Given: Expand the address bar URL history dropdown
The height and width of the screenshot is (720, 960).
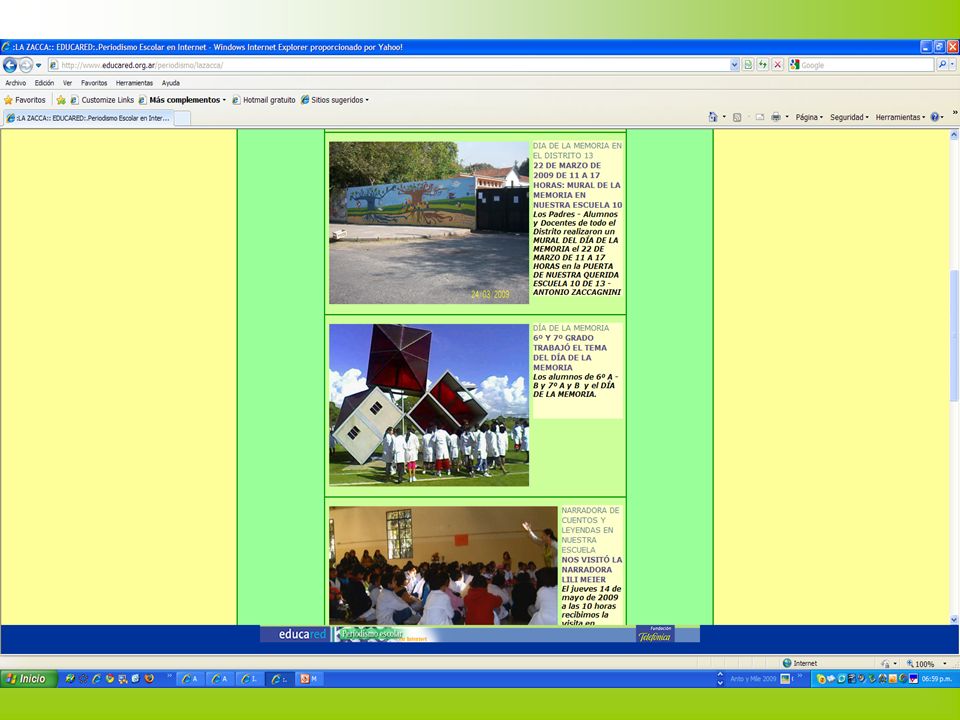Looking at the screenshot, I should 734,65.
